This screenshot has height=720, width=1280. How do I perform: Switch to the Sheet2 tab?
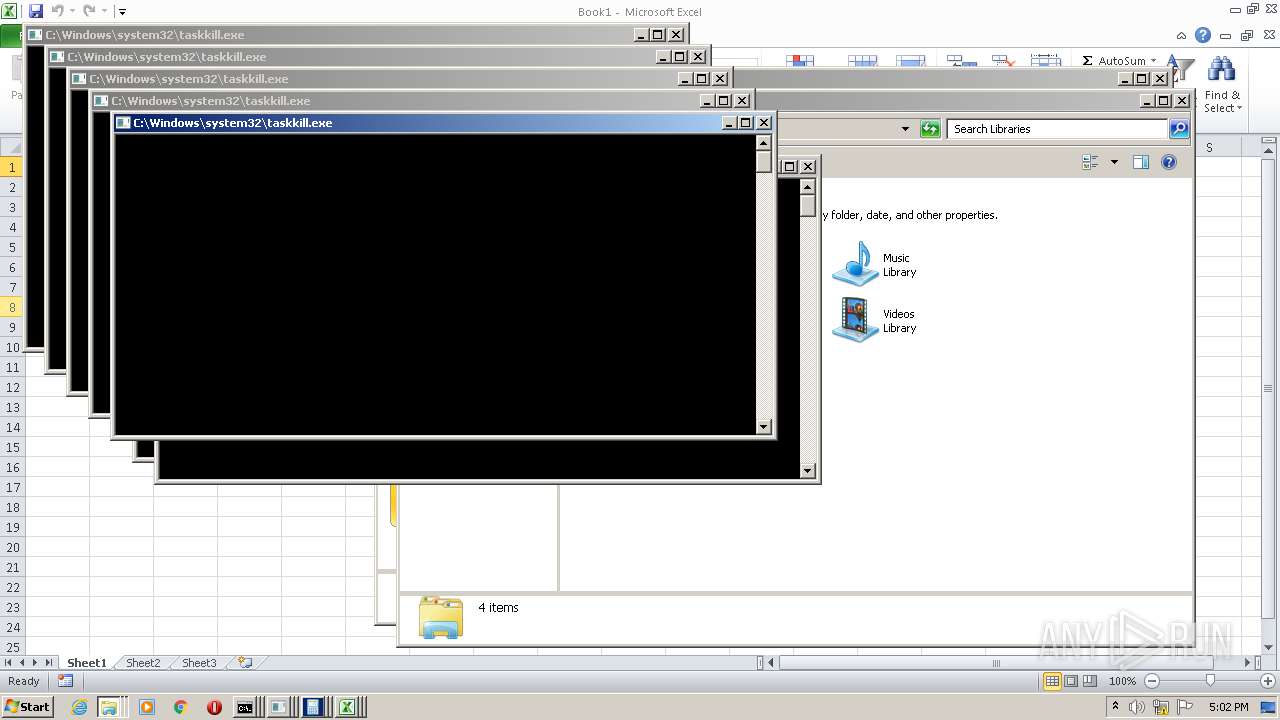click(142, 663)
